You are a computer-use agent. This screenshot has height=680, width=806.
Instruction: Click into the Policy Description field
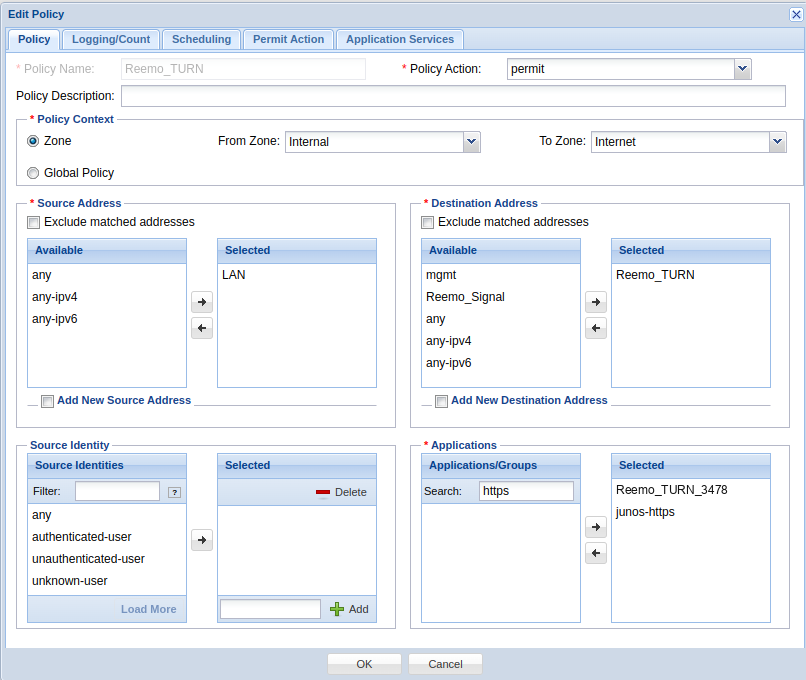pyautogui.click(x=453, y=96)
